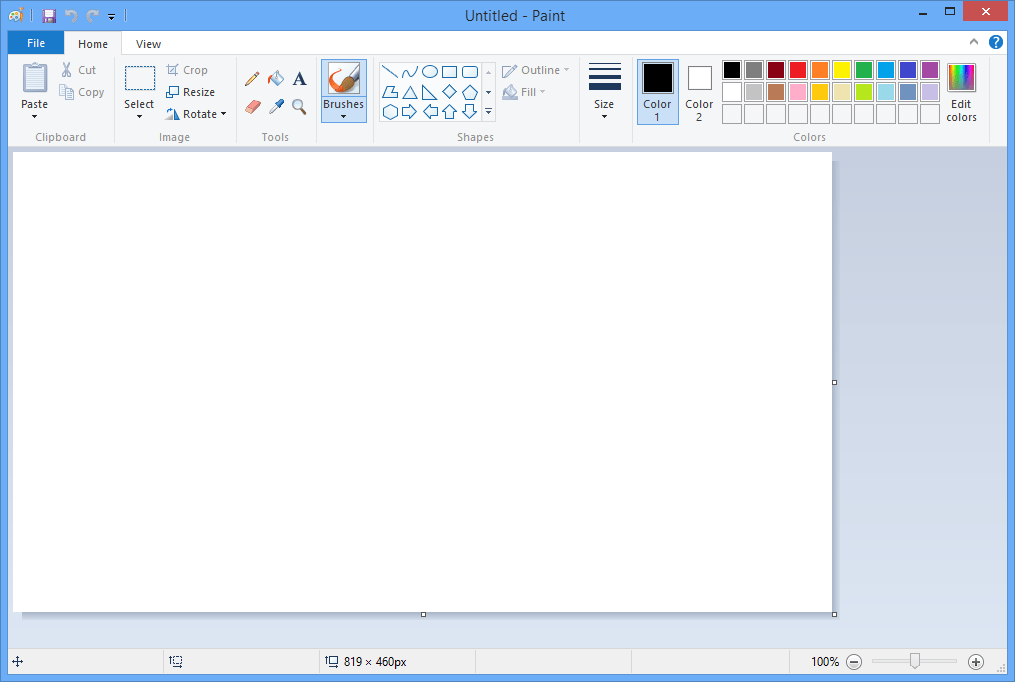Open the File menu
The image size is (1015, 682).
point(35,43)
